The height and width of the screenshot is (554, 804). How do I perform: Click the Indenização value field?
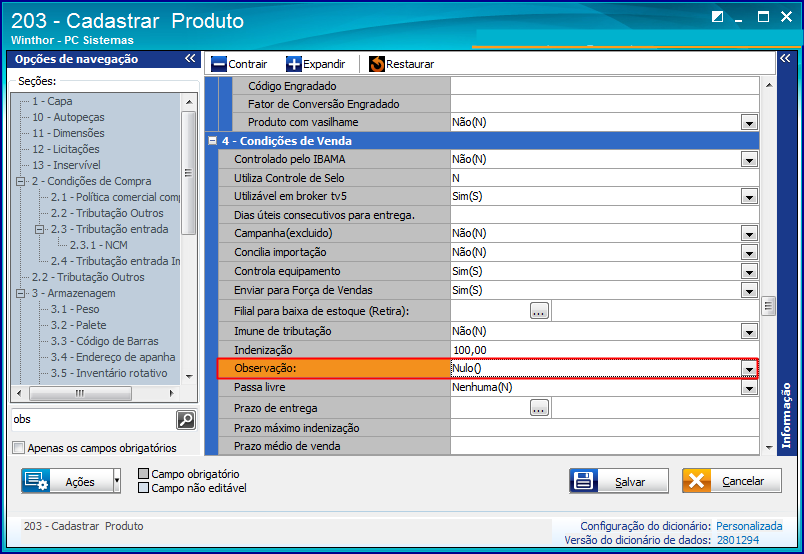[605, 350]
